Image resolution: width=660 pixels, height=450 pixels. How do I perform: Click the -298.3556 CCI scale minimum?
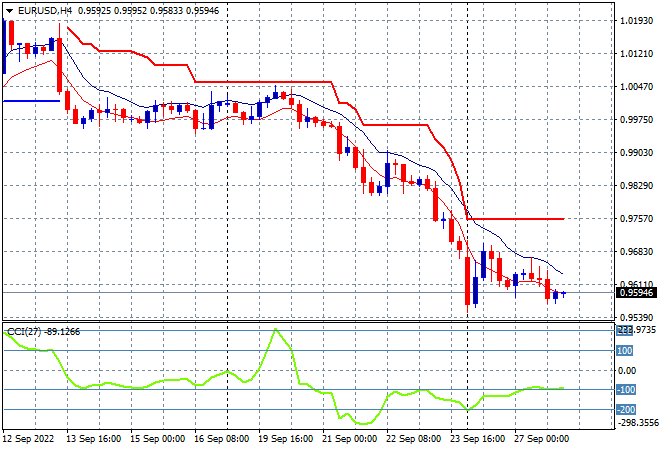637,422
